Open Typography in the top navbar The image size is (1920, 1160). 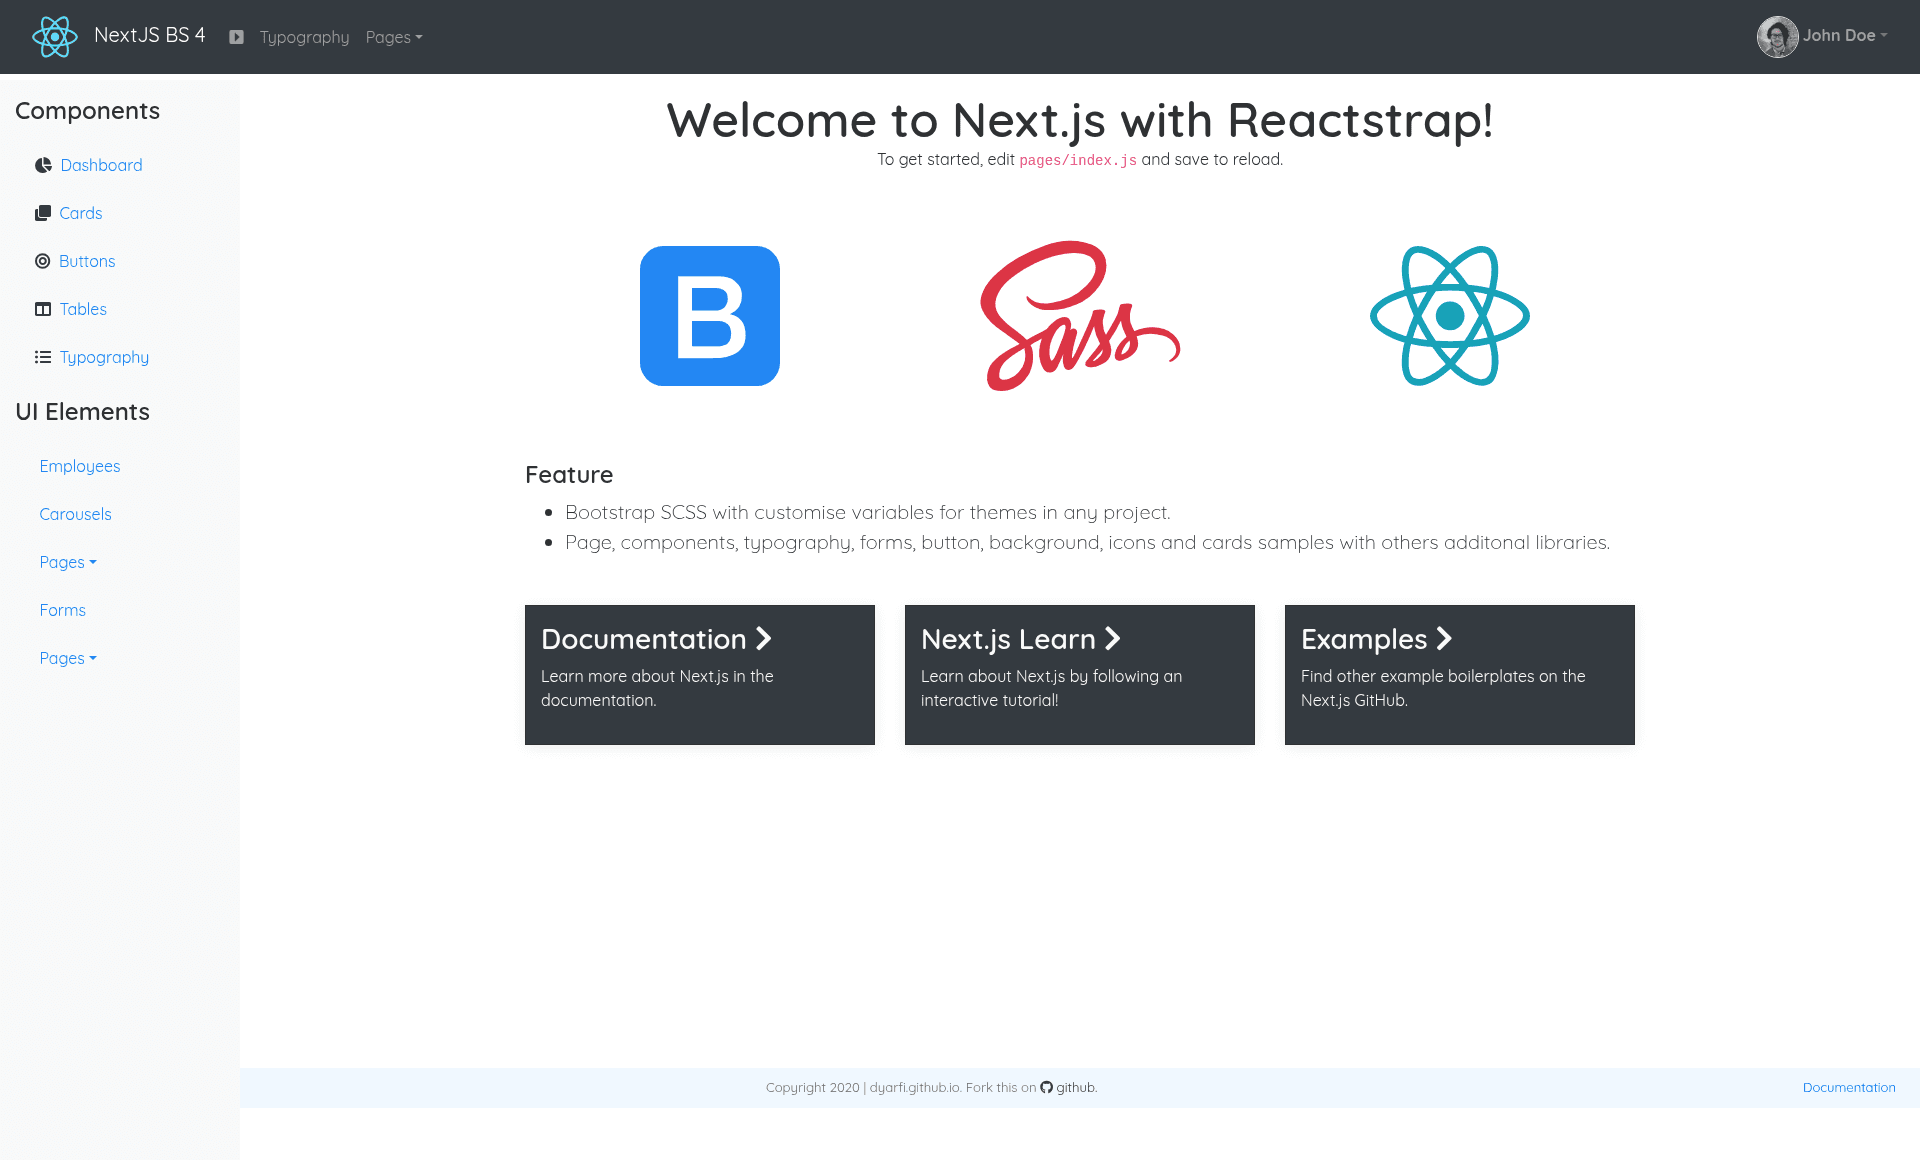click(304, 37)
